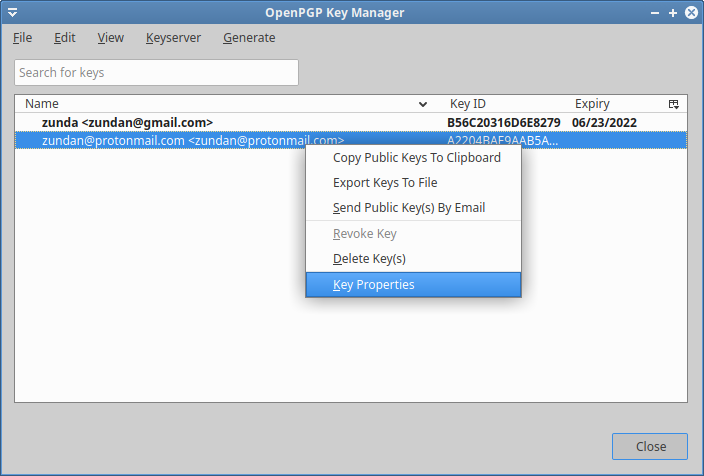Screen dimensions: 704x476
Task: Choose Send Public Key(s) By Email
Action: [414, 208]
